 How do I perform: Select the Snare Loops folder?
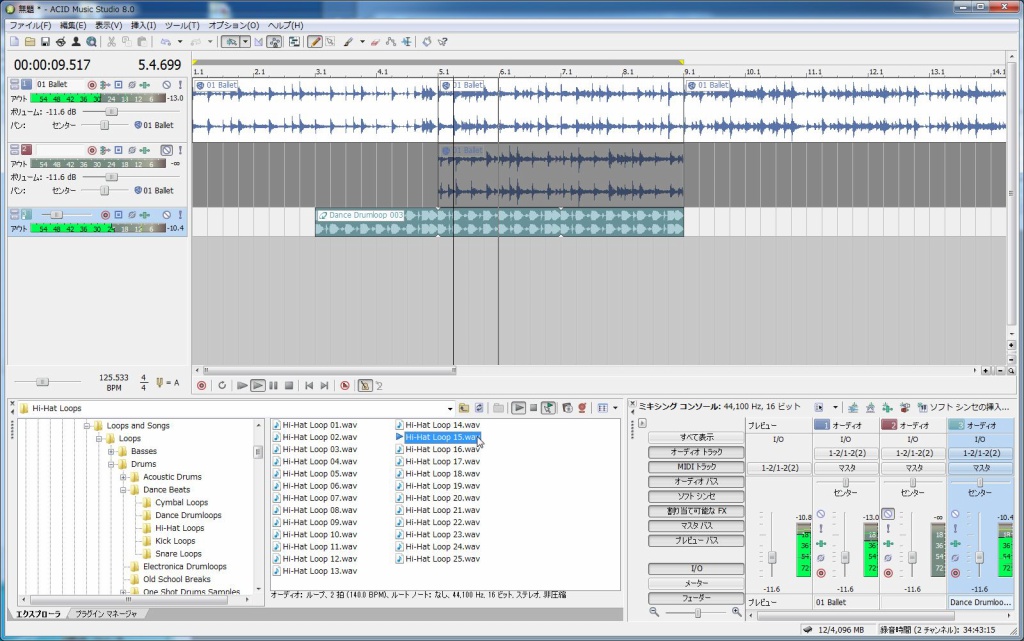(x=178, y=554)
